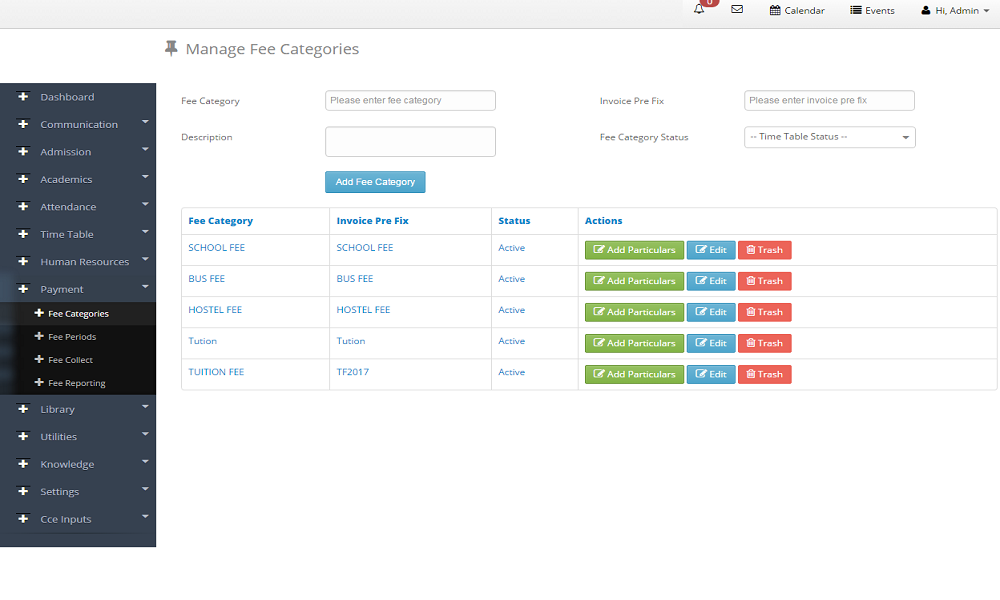Open Fee Periods in the sidebar
This screenshot has width=1000, height=600.
[72, 337]
